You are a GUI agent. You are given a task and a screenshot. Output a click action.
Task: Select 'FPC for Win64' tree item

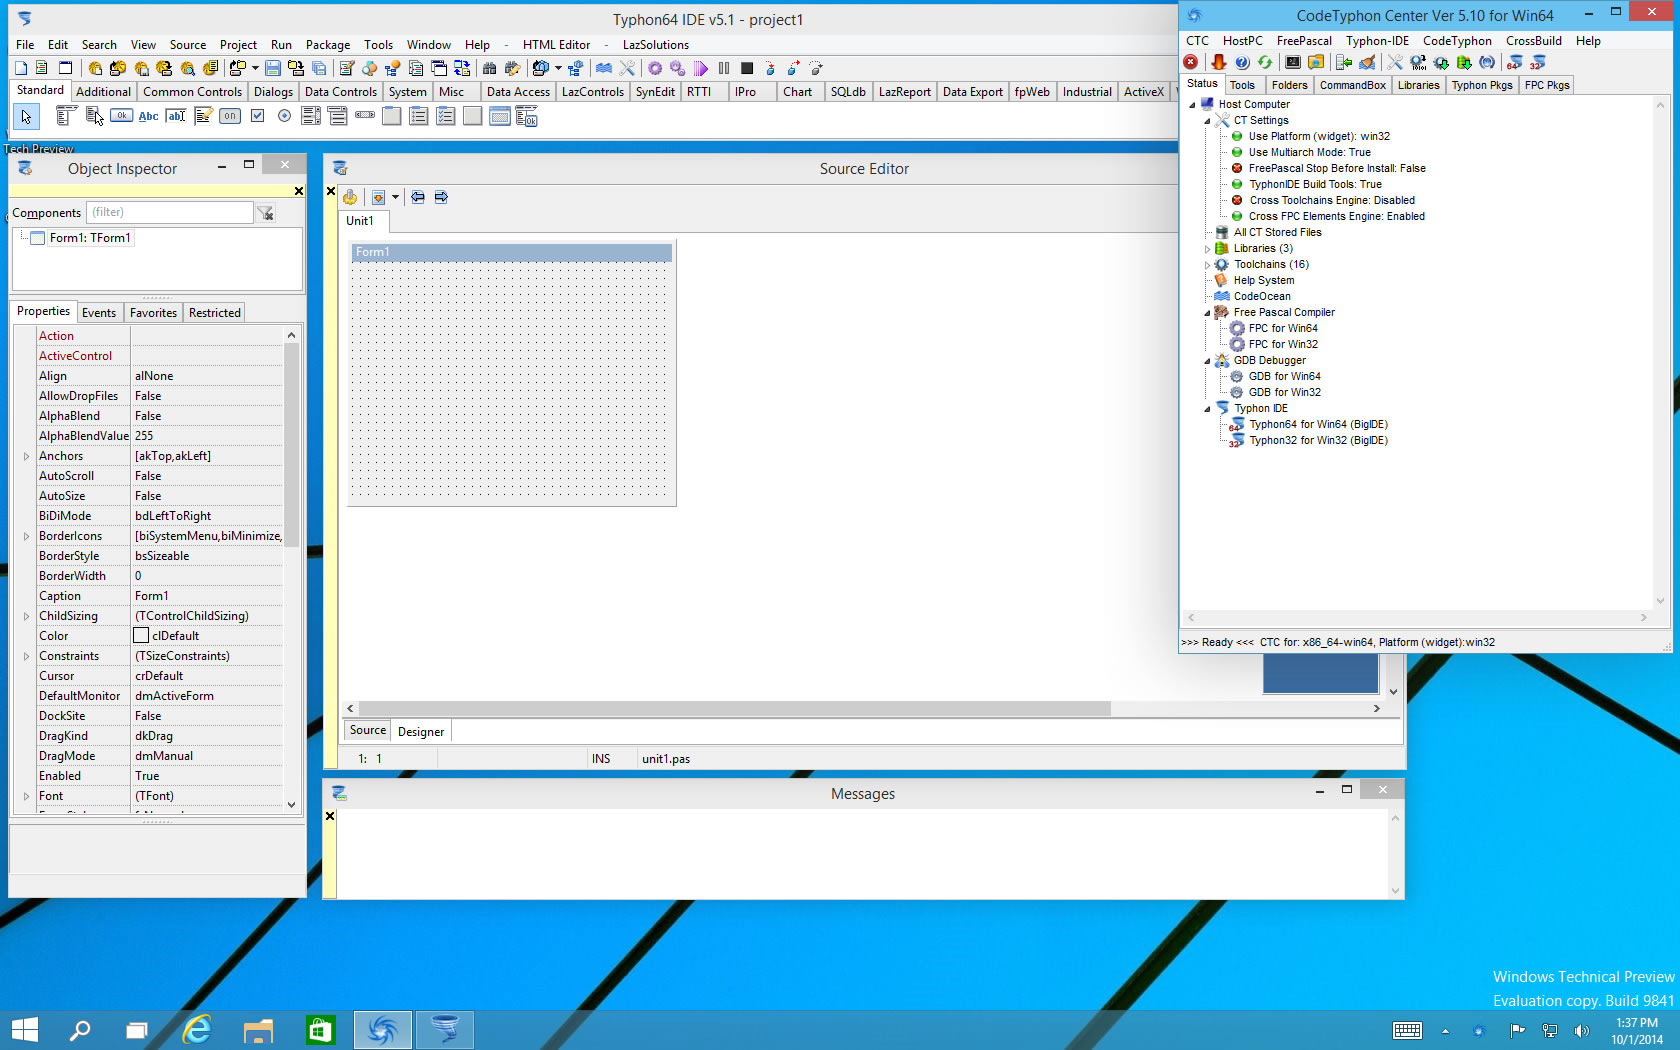click(1283, 329)
